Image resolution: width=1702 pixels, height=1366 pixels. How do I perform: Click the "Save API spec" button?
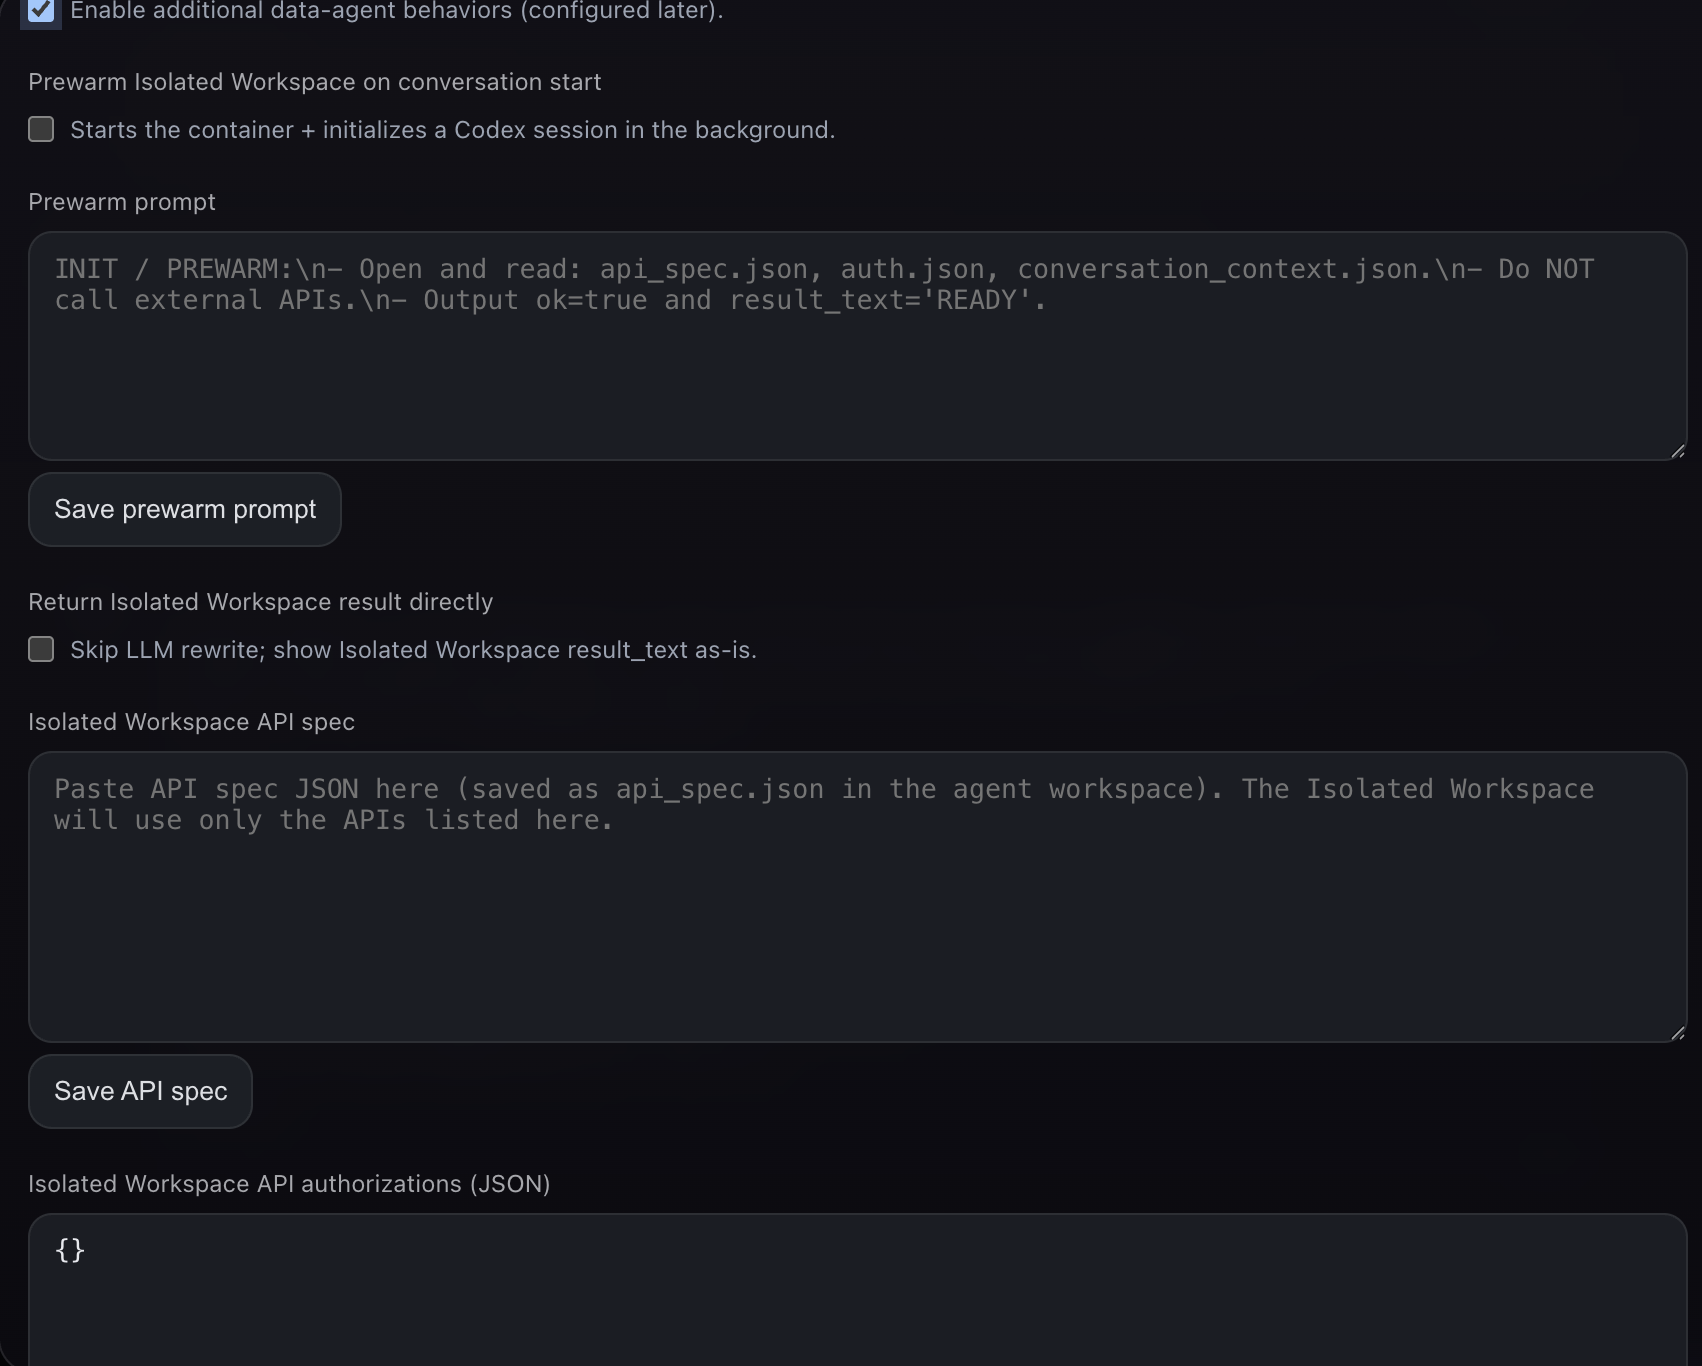coord(140,1091)
